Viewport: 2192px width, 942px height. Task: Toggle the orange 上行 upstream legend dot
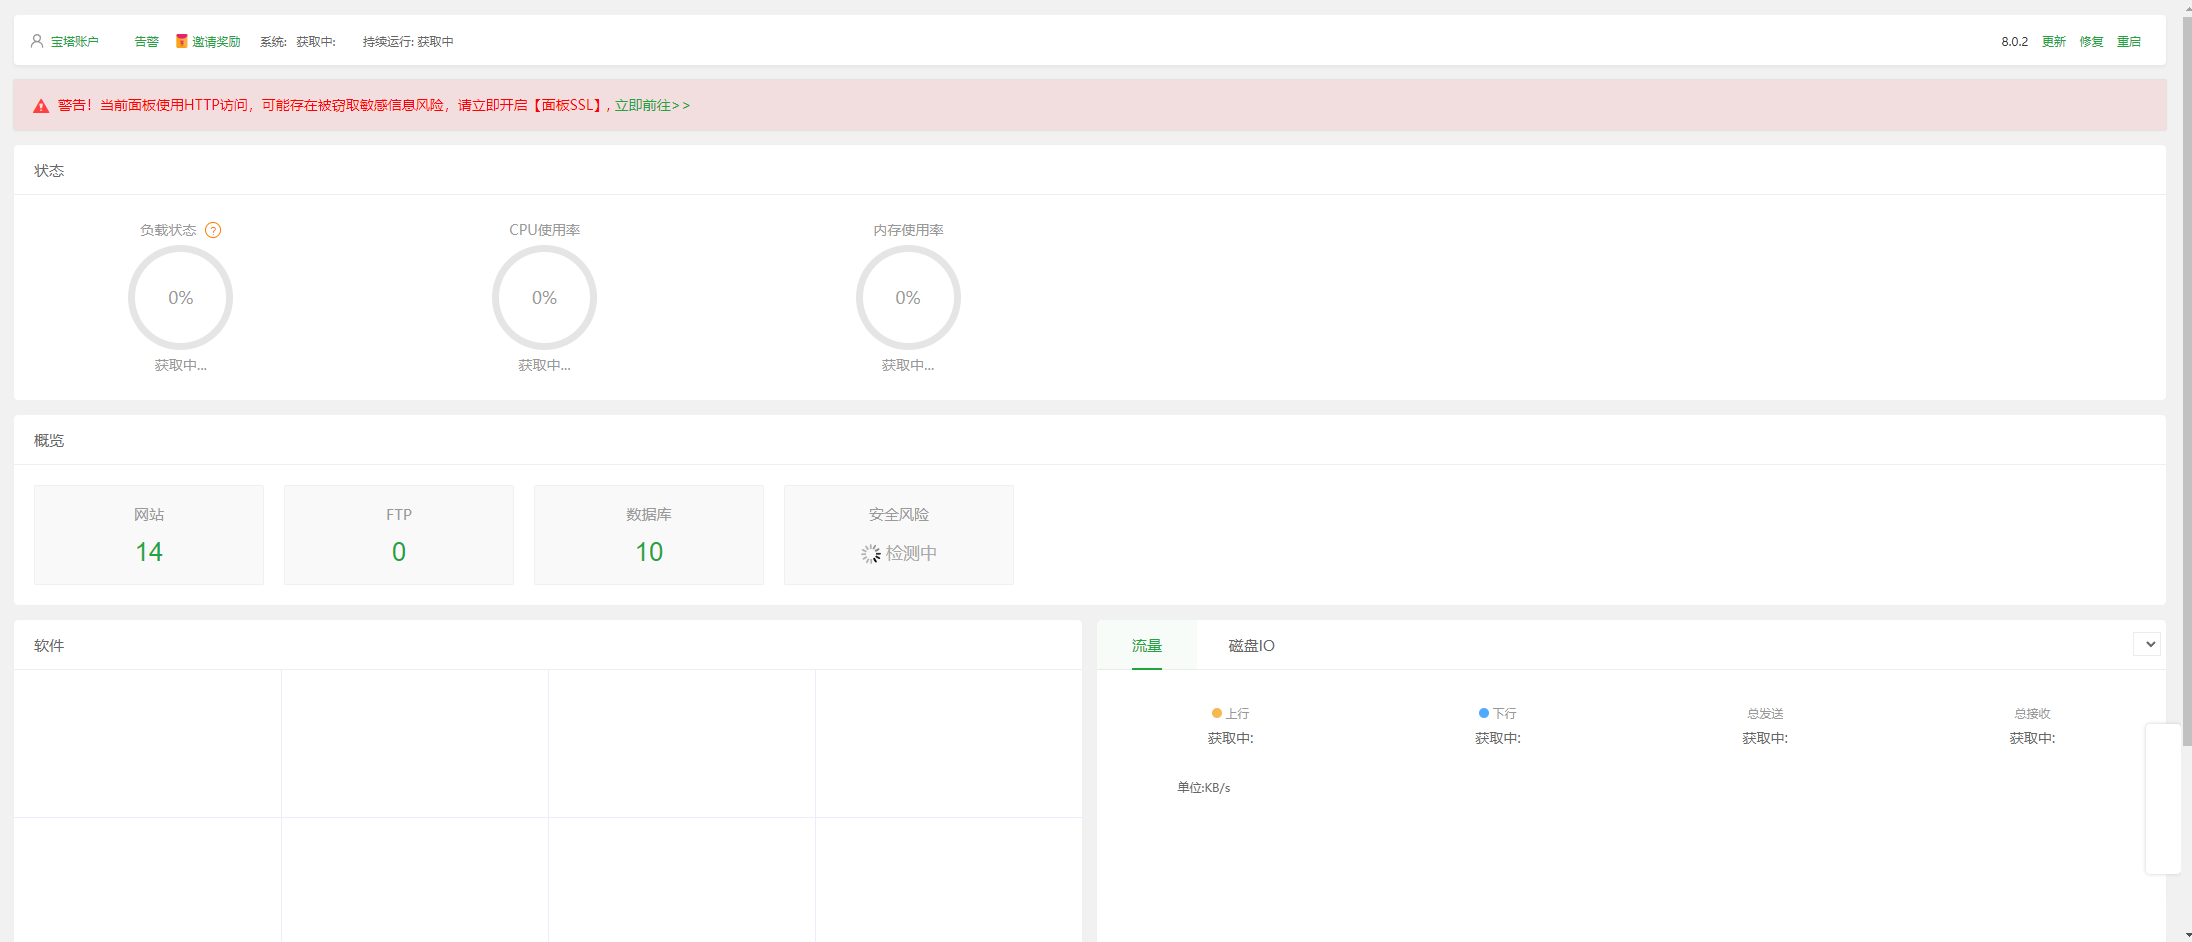1217,713
